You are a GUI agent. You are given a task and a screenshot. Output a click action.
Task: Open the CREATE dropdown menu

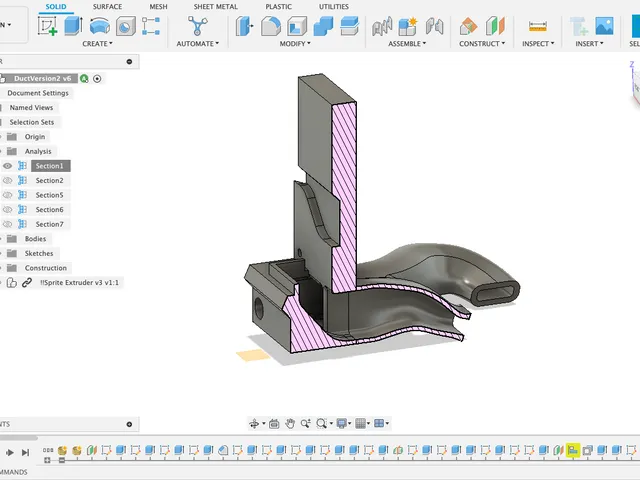97,44
